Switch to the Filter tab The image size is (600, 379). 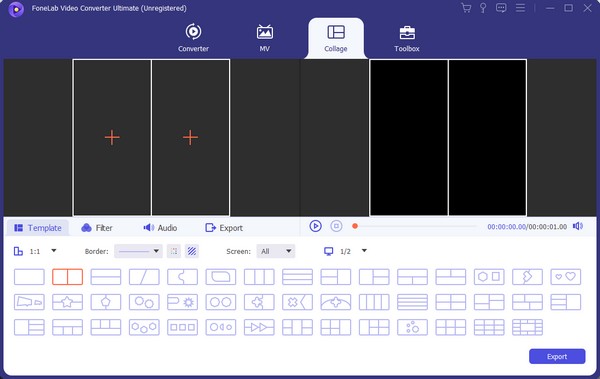coord(97,228)
